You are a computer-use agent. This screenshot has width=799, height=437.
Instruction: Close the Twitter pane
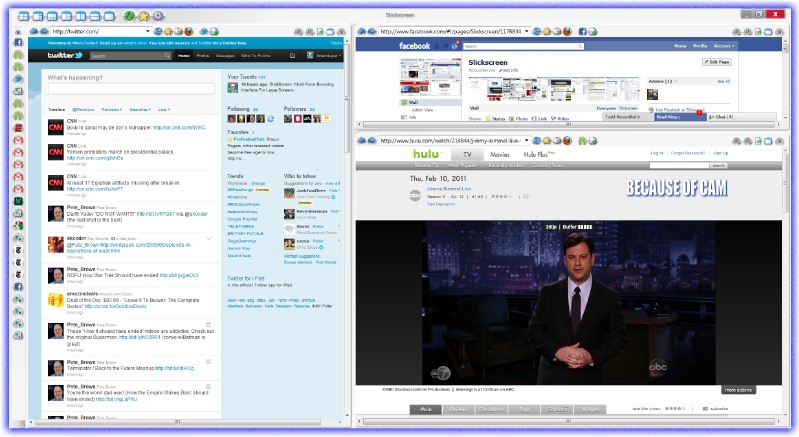click(341, 32)
